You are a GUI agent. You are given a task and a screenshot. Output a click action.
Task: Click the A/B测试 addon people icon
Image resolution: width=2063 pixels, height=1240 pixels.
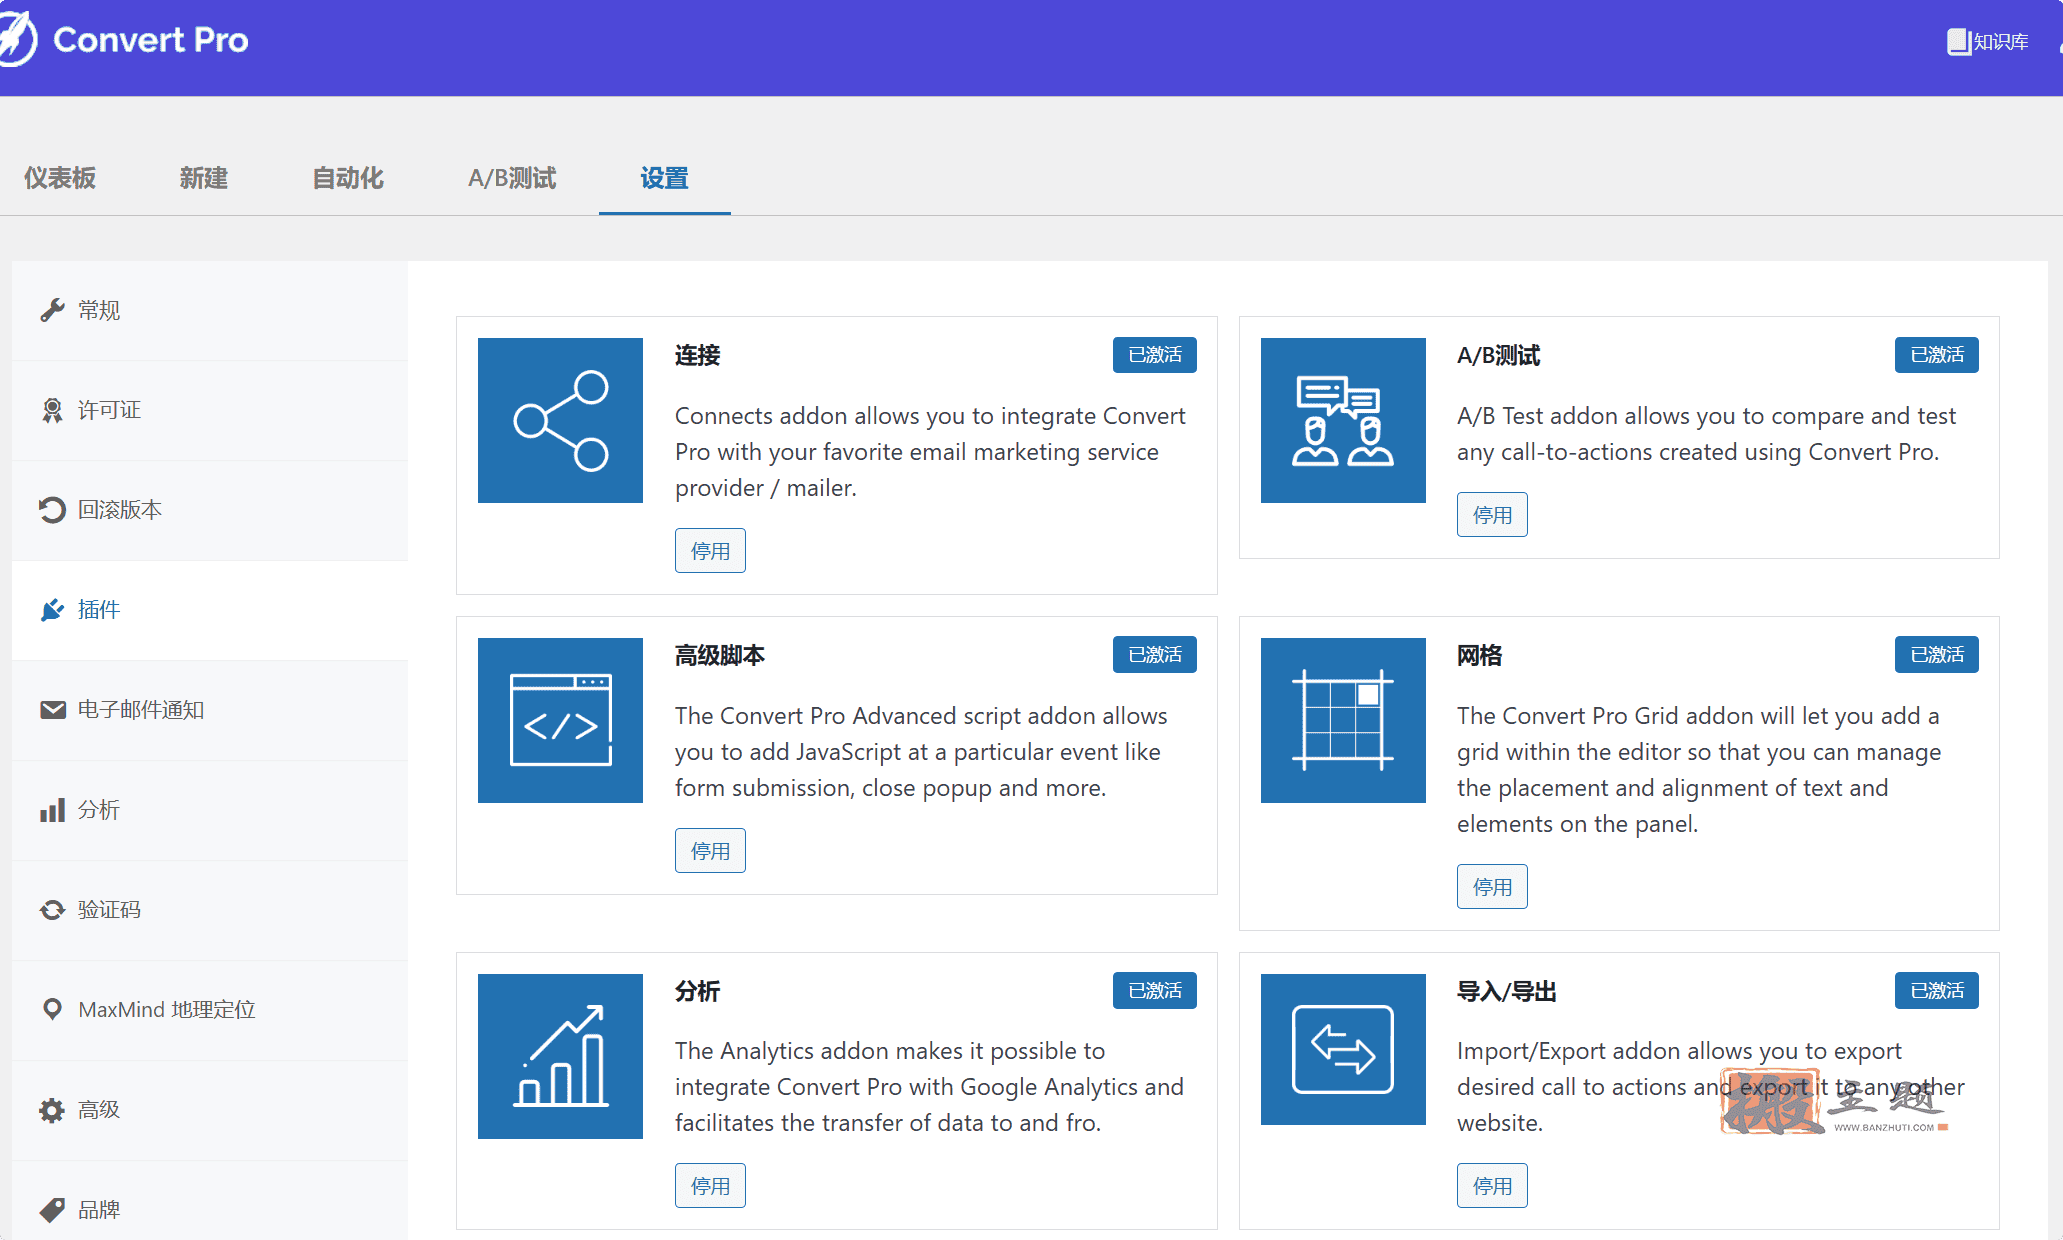[1343, 420]
